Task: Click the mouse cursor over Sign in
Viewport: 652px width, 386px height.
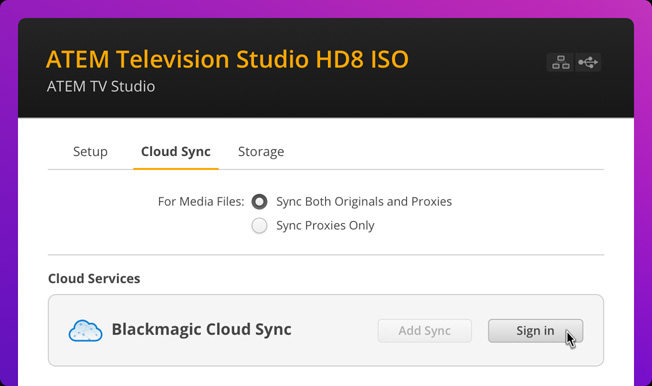Action: coord(570,339)
